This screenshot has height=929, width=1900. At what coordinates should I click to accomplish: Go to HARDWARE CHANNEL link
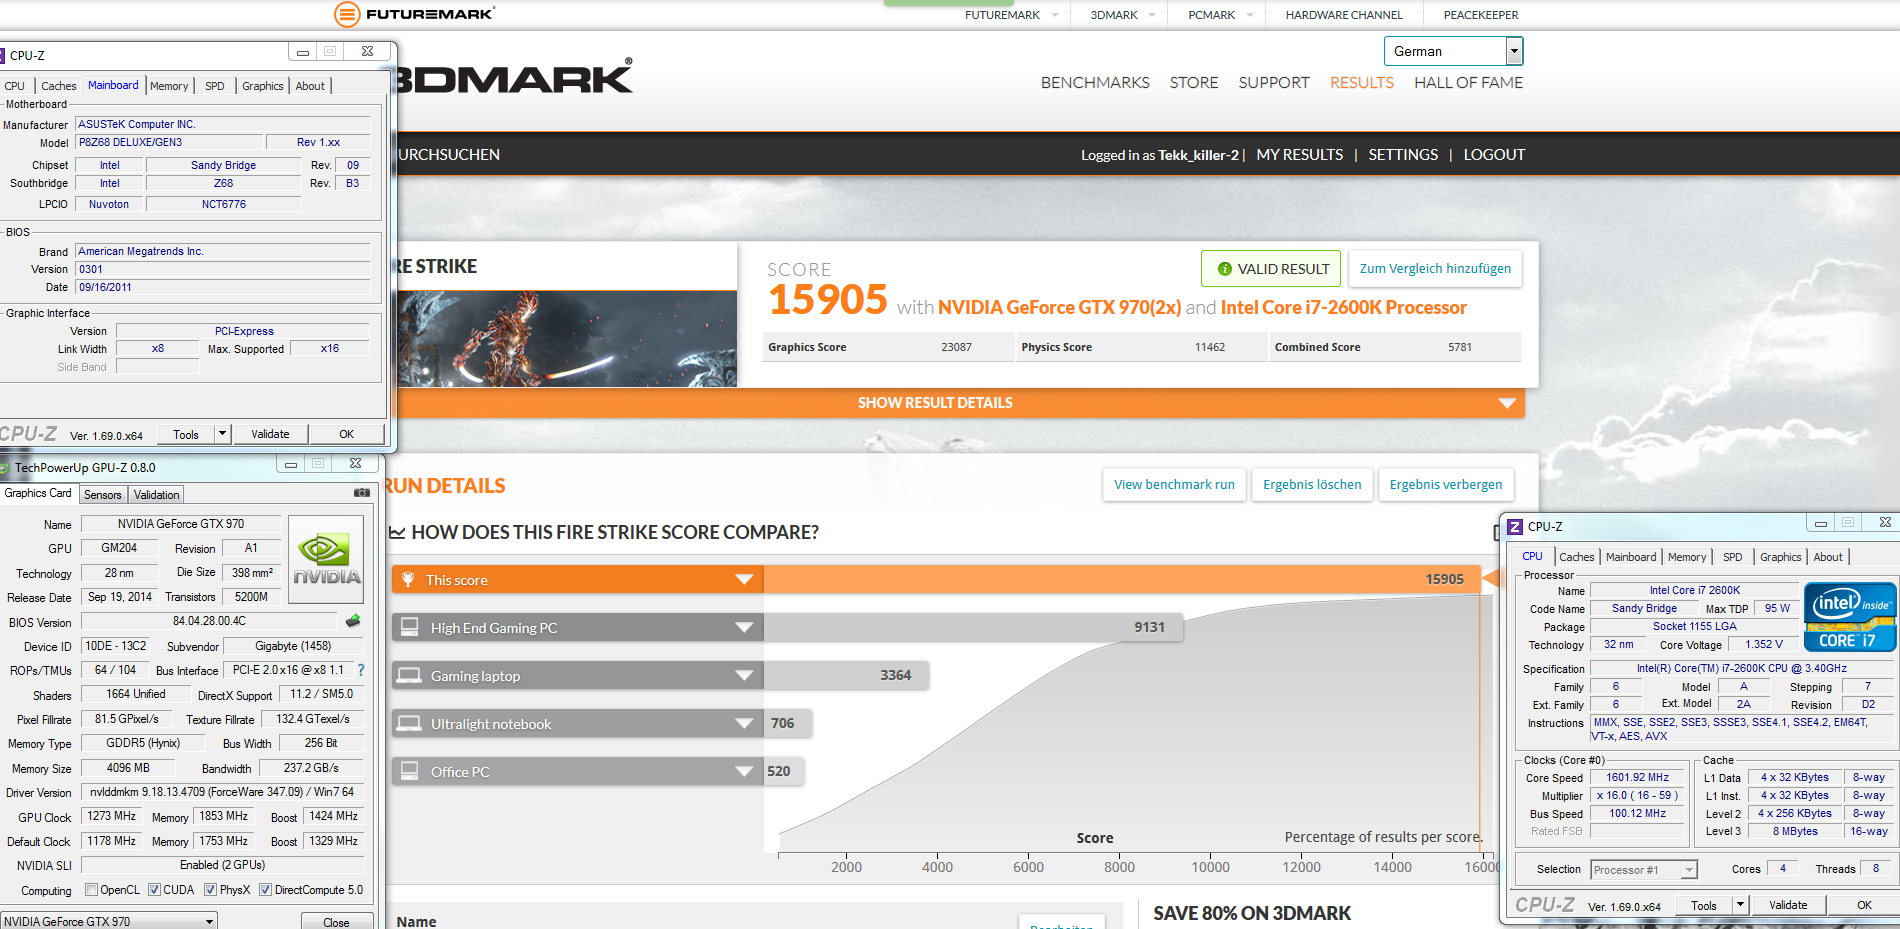coord(1344,15)
